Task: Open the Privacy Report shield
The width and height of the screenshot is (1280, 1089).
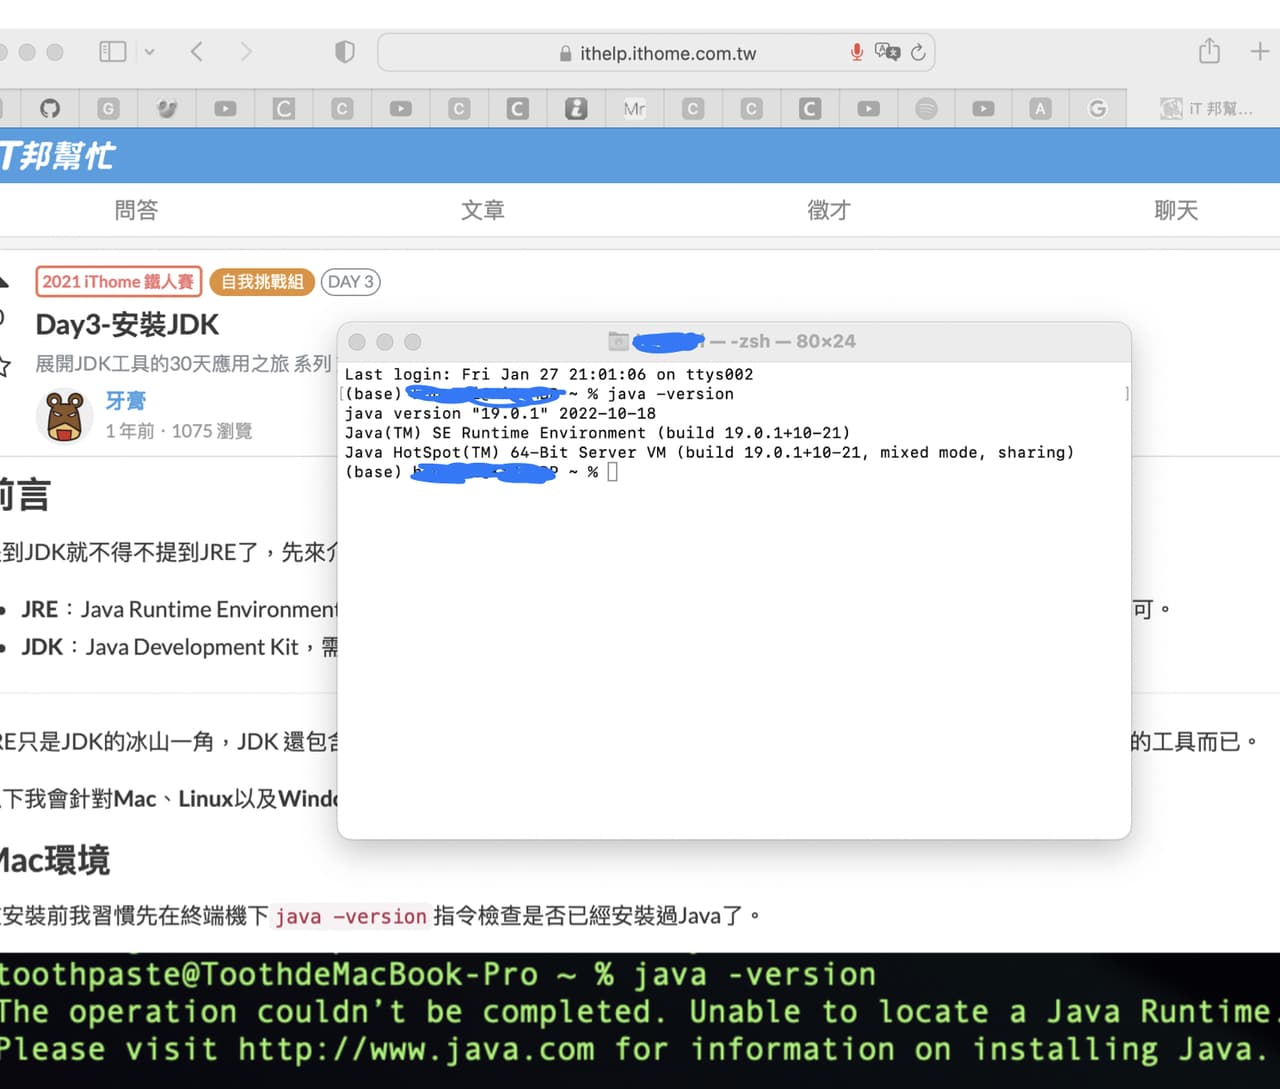Action: pos(344,51)
